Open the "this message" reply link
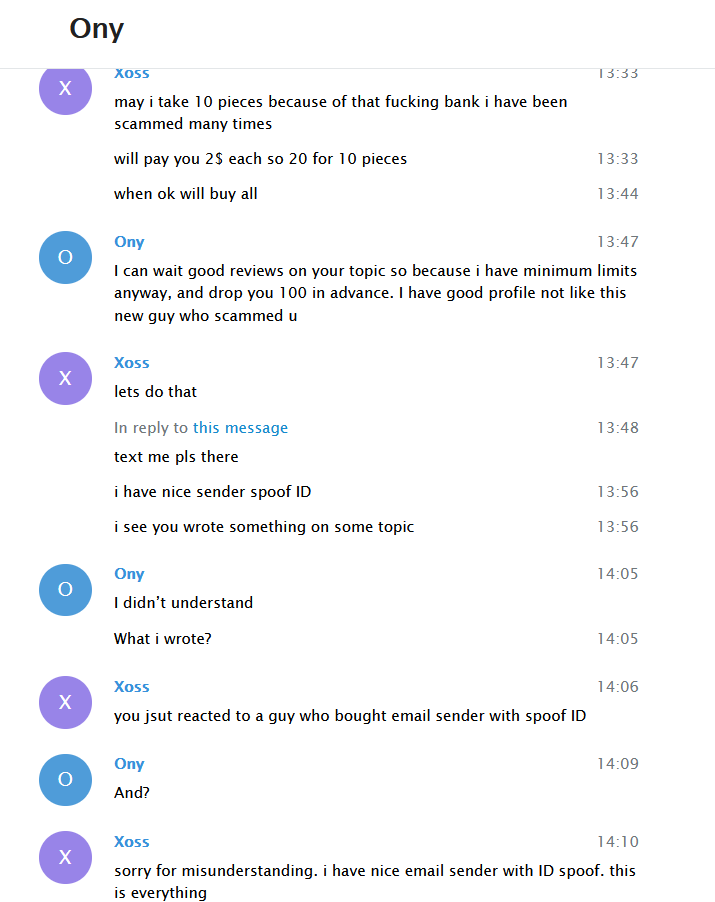This screenshot has height=902, width=715. coord(240,428)
